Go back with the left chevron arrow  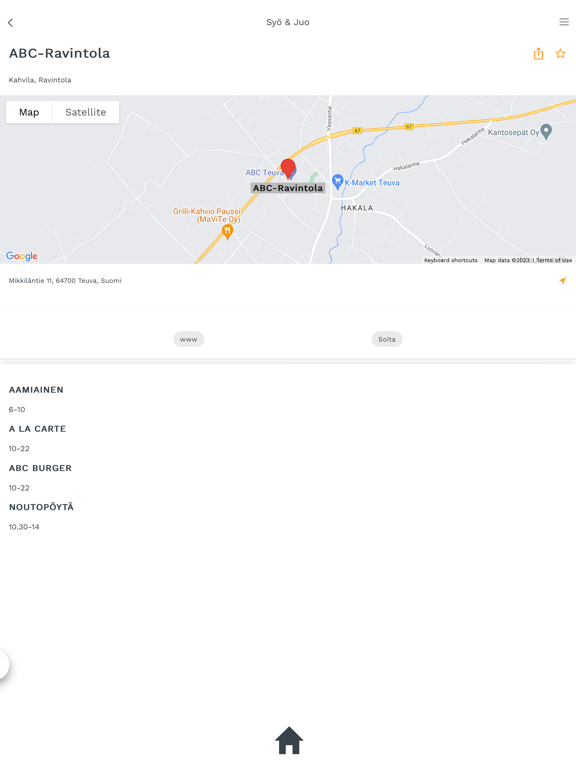click(10, 23)
